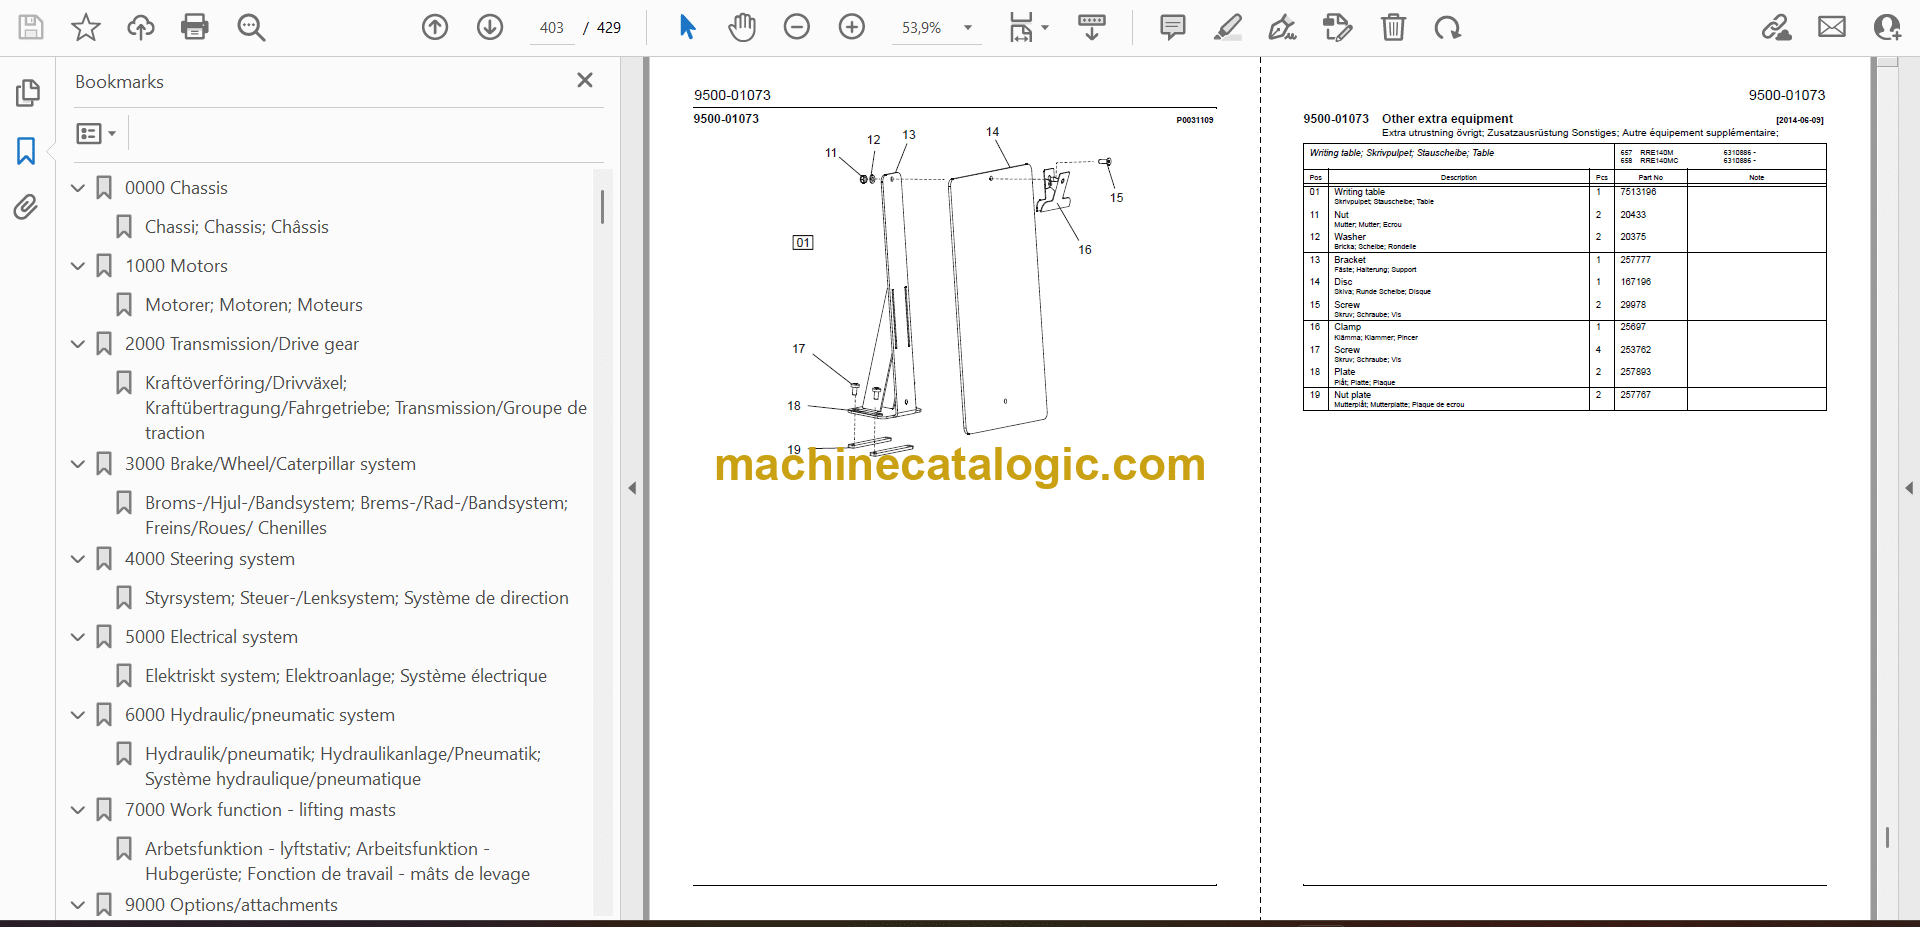Collapse 6000 Hydraulic/pneumatic system bookmark
This screenshot has width=1920, height=927.
[x=78, y=715]
